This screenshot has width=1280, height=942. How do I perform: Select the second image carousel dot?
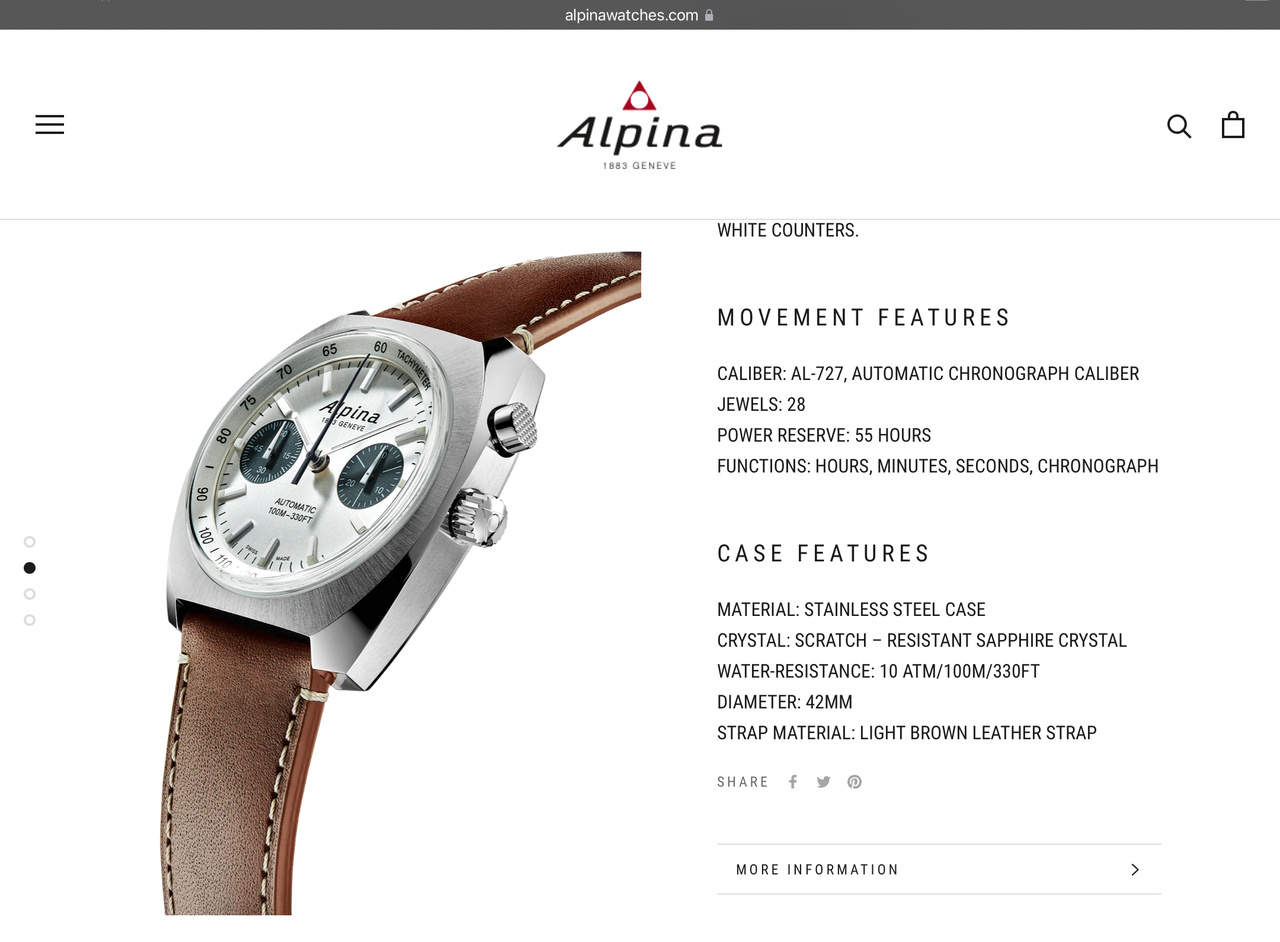(x=30, y=568)
